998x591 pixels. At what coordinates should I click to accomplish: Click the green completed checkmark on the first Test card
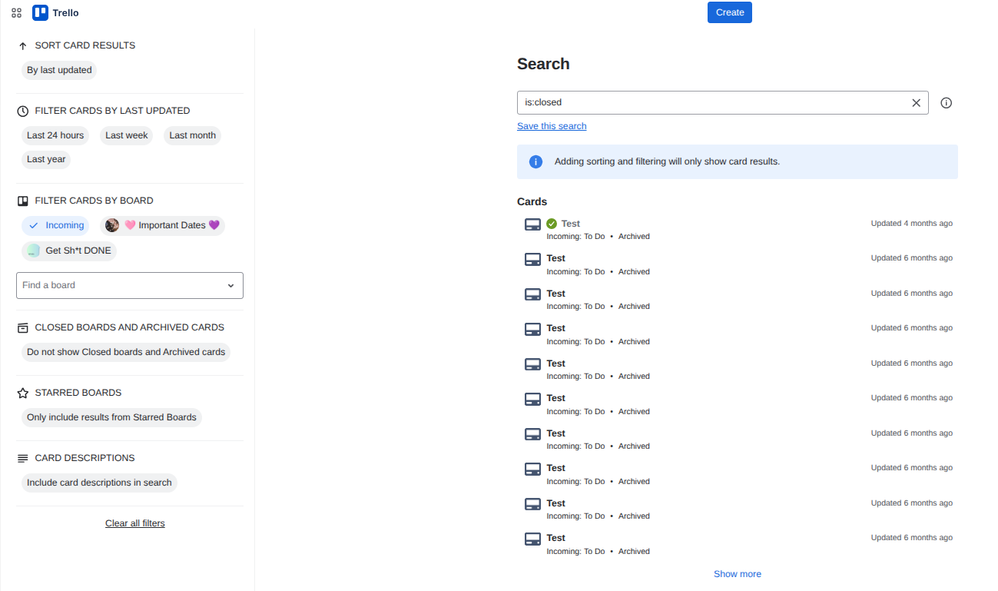(x=551, y=223)
